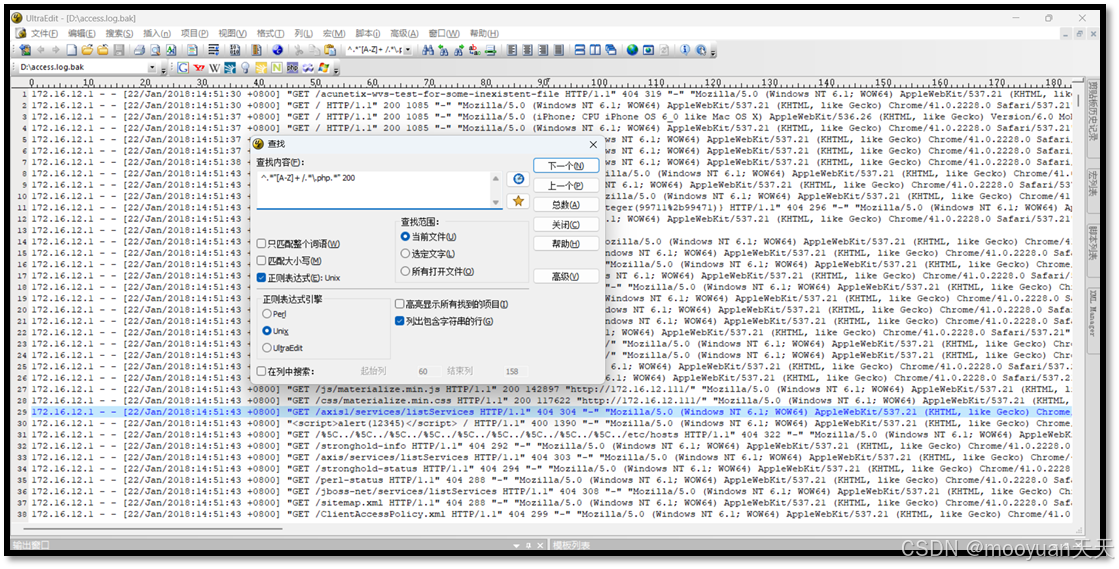Click the Paste clipboard toolbar icon
Screen dimensions: 1119x569
tap(330, 50)
